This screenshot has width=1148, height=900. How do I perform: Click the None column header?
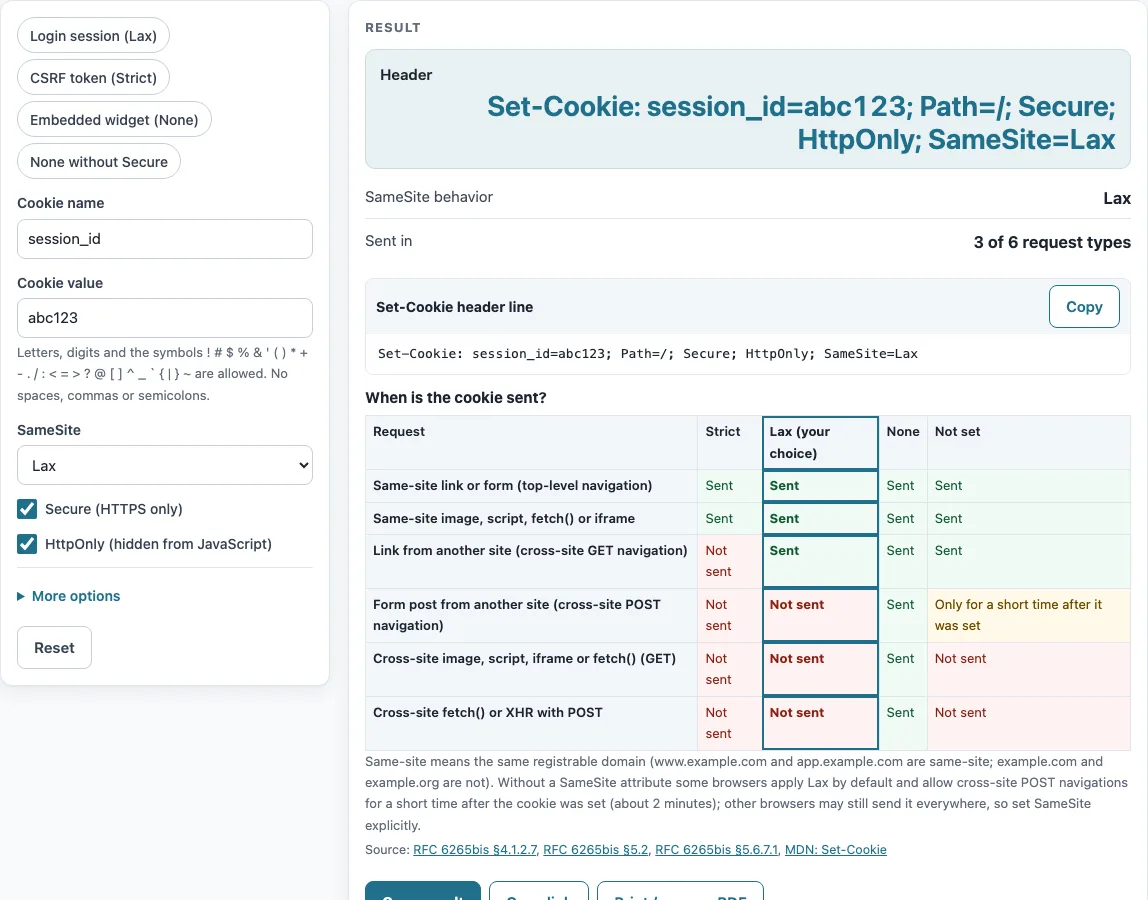[903, 443]
